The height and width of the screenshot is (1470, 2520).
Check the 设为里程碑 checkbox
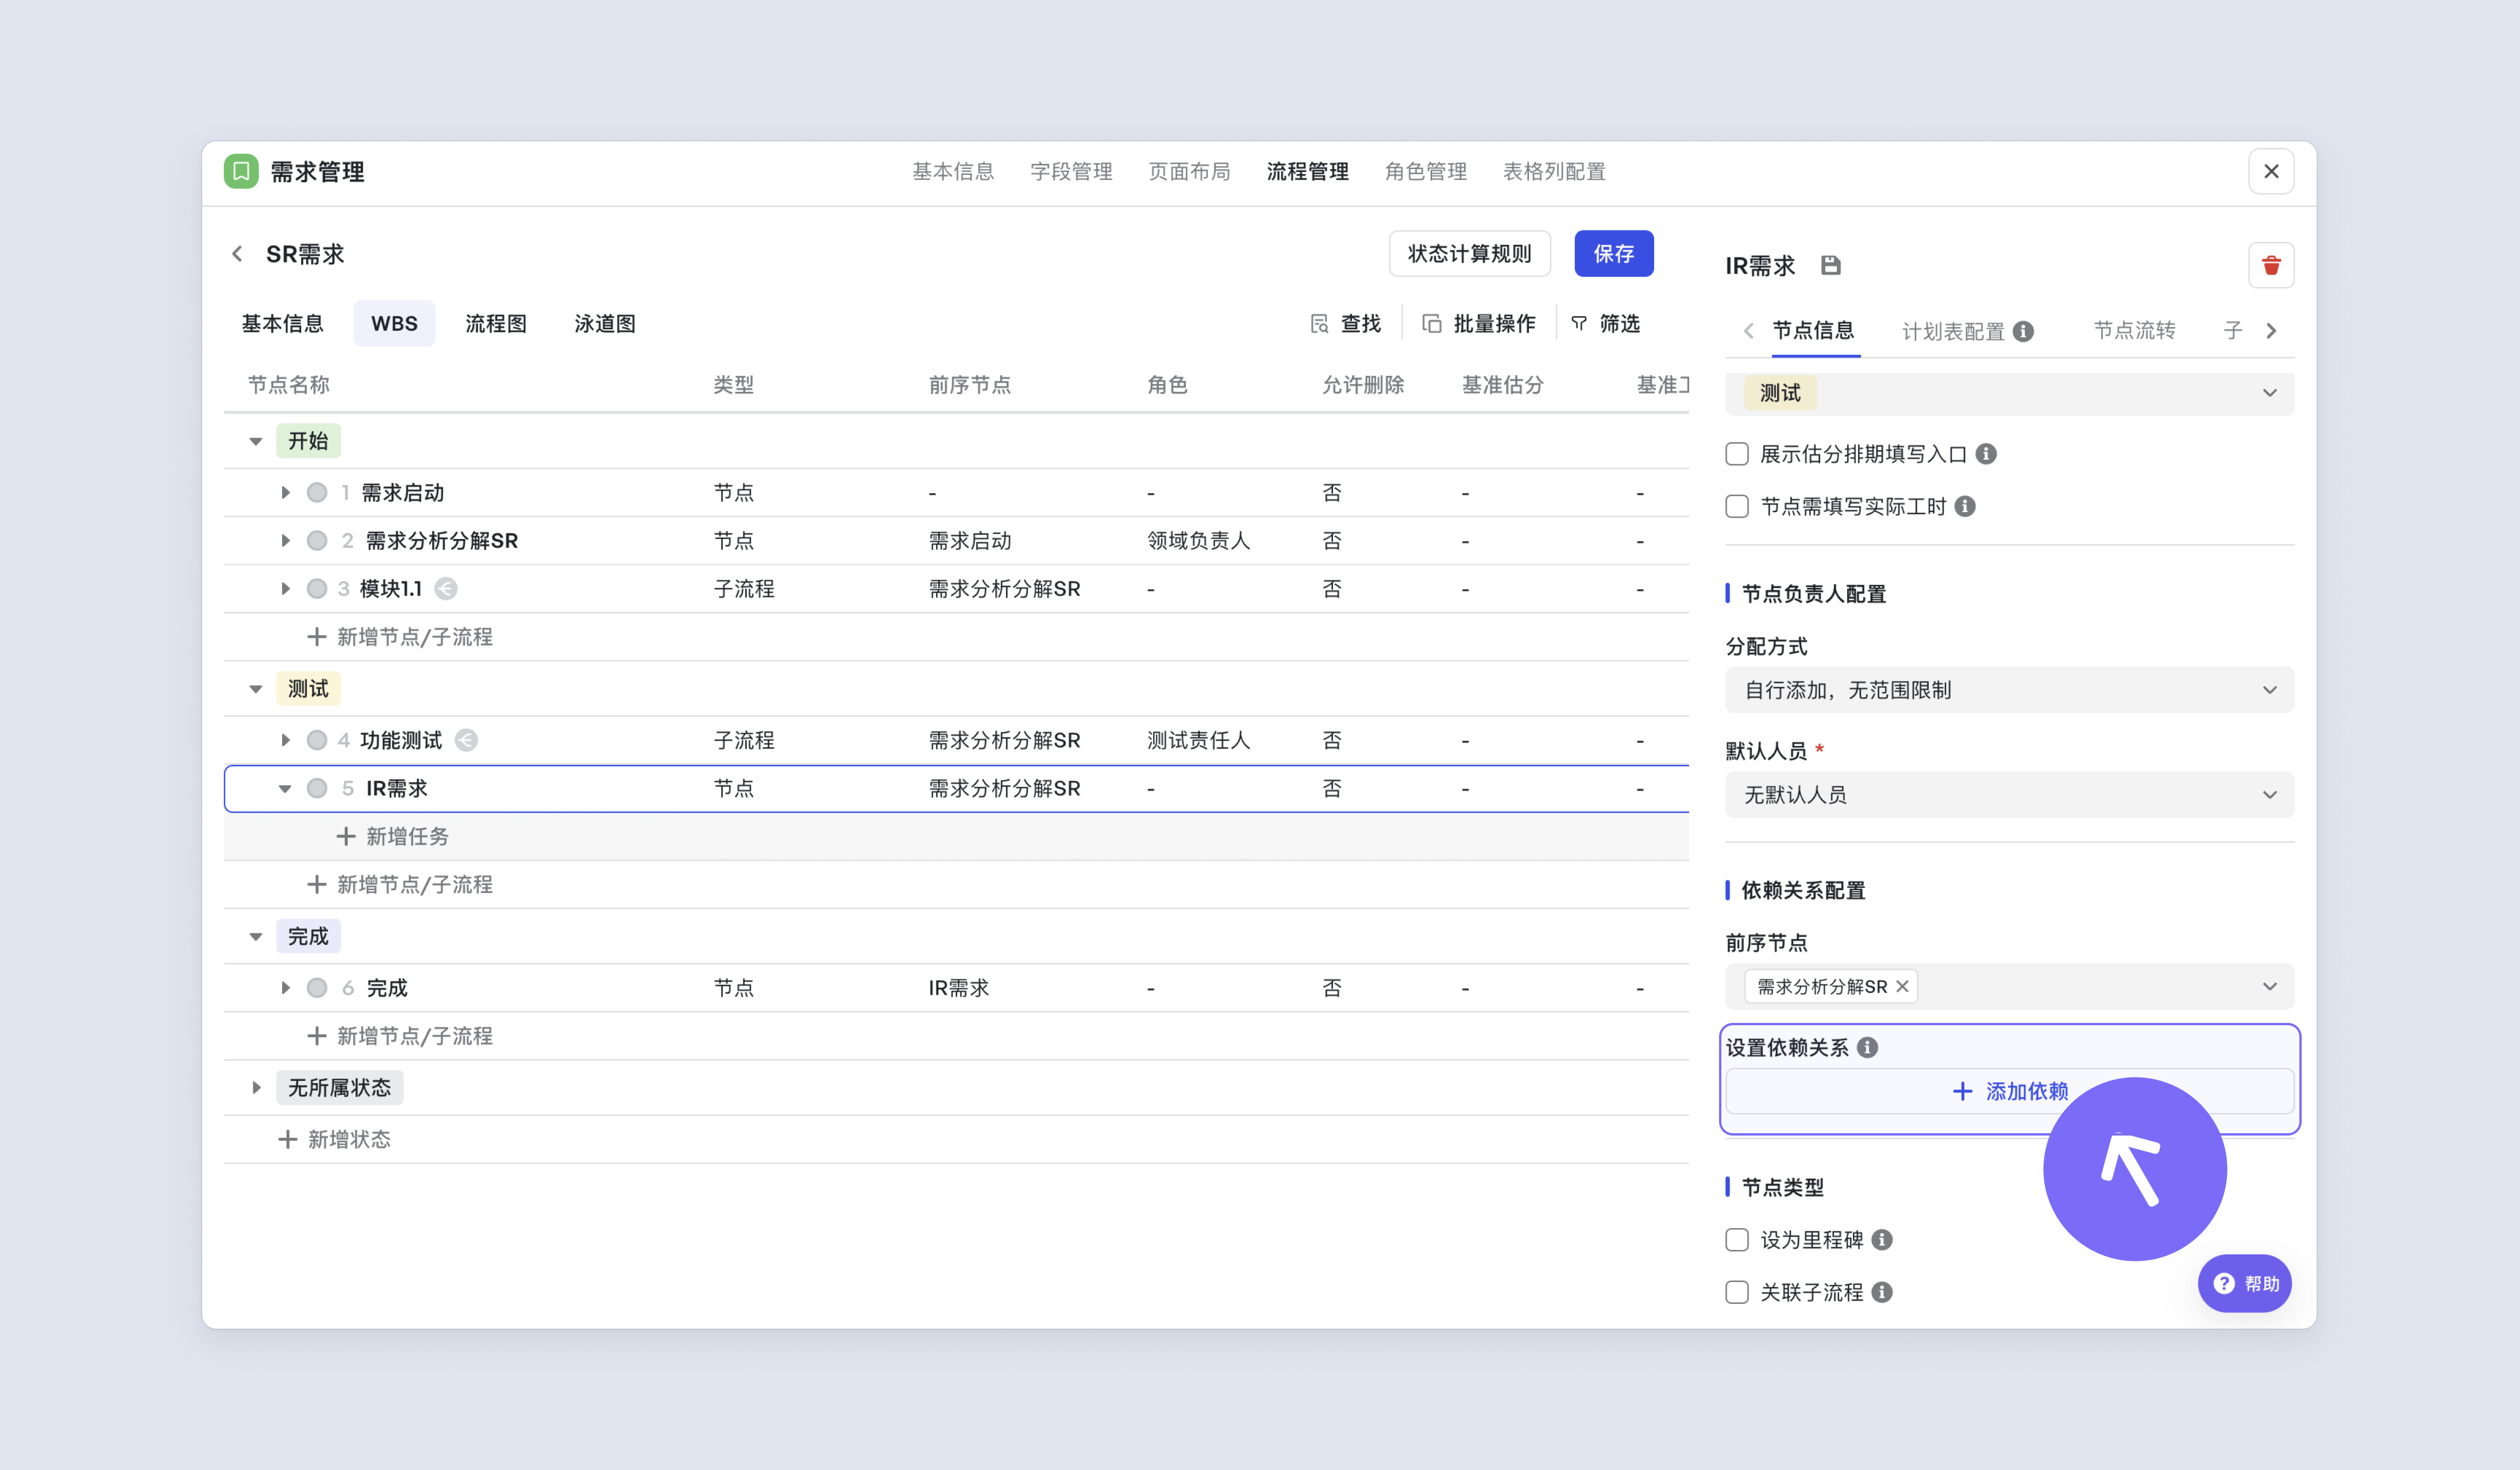tap(1737, 1240)
